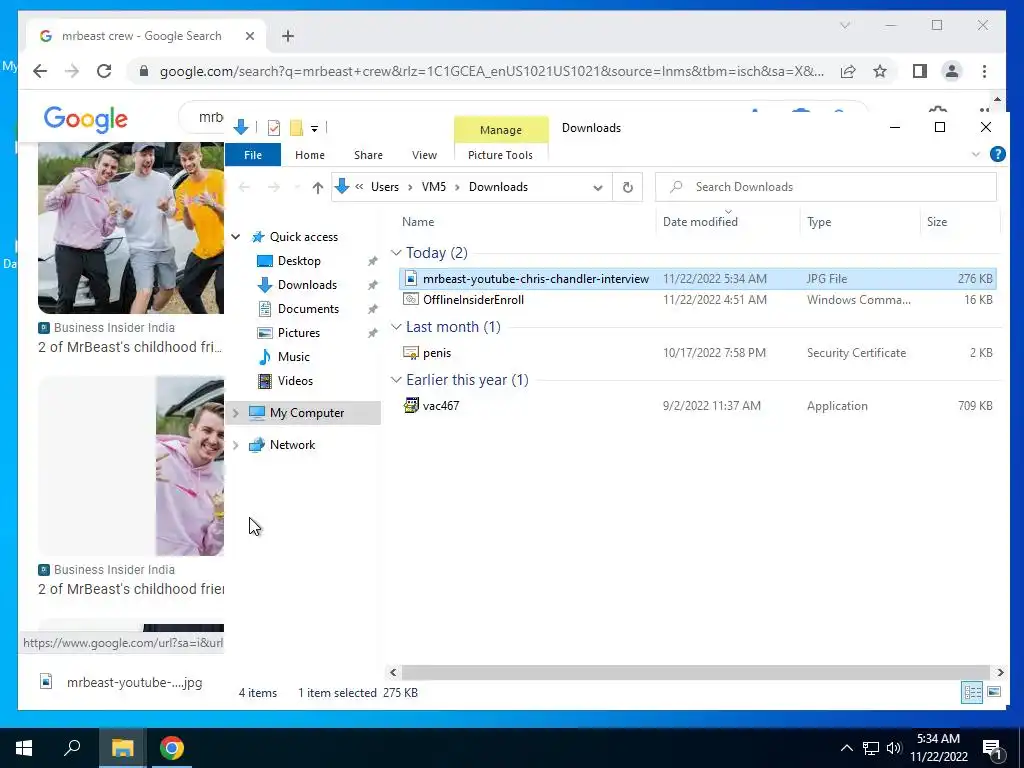
Task: Sort by Date modified column header
Action: [700, 222]
